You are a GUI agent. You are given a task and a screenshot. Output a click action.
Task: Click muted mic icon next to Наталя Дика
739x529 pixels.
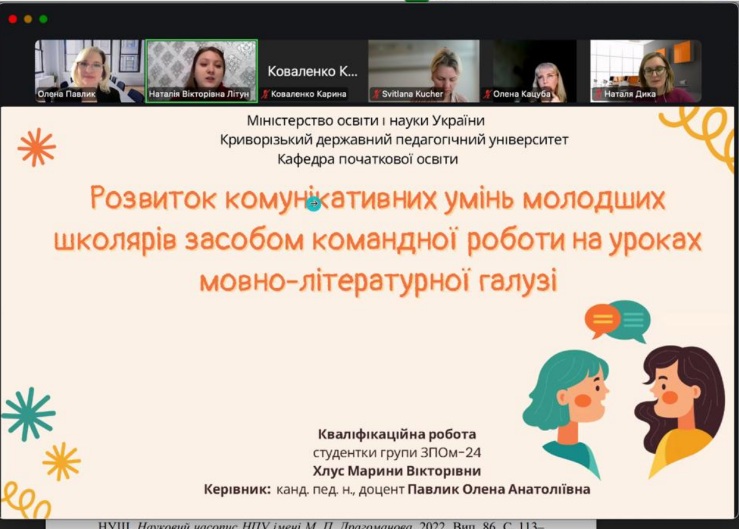click(x=599, y=95)
